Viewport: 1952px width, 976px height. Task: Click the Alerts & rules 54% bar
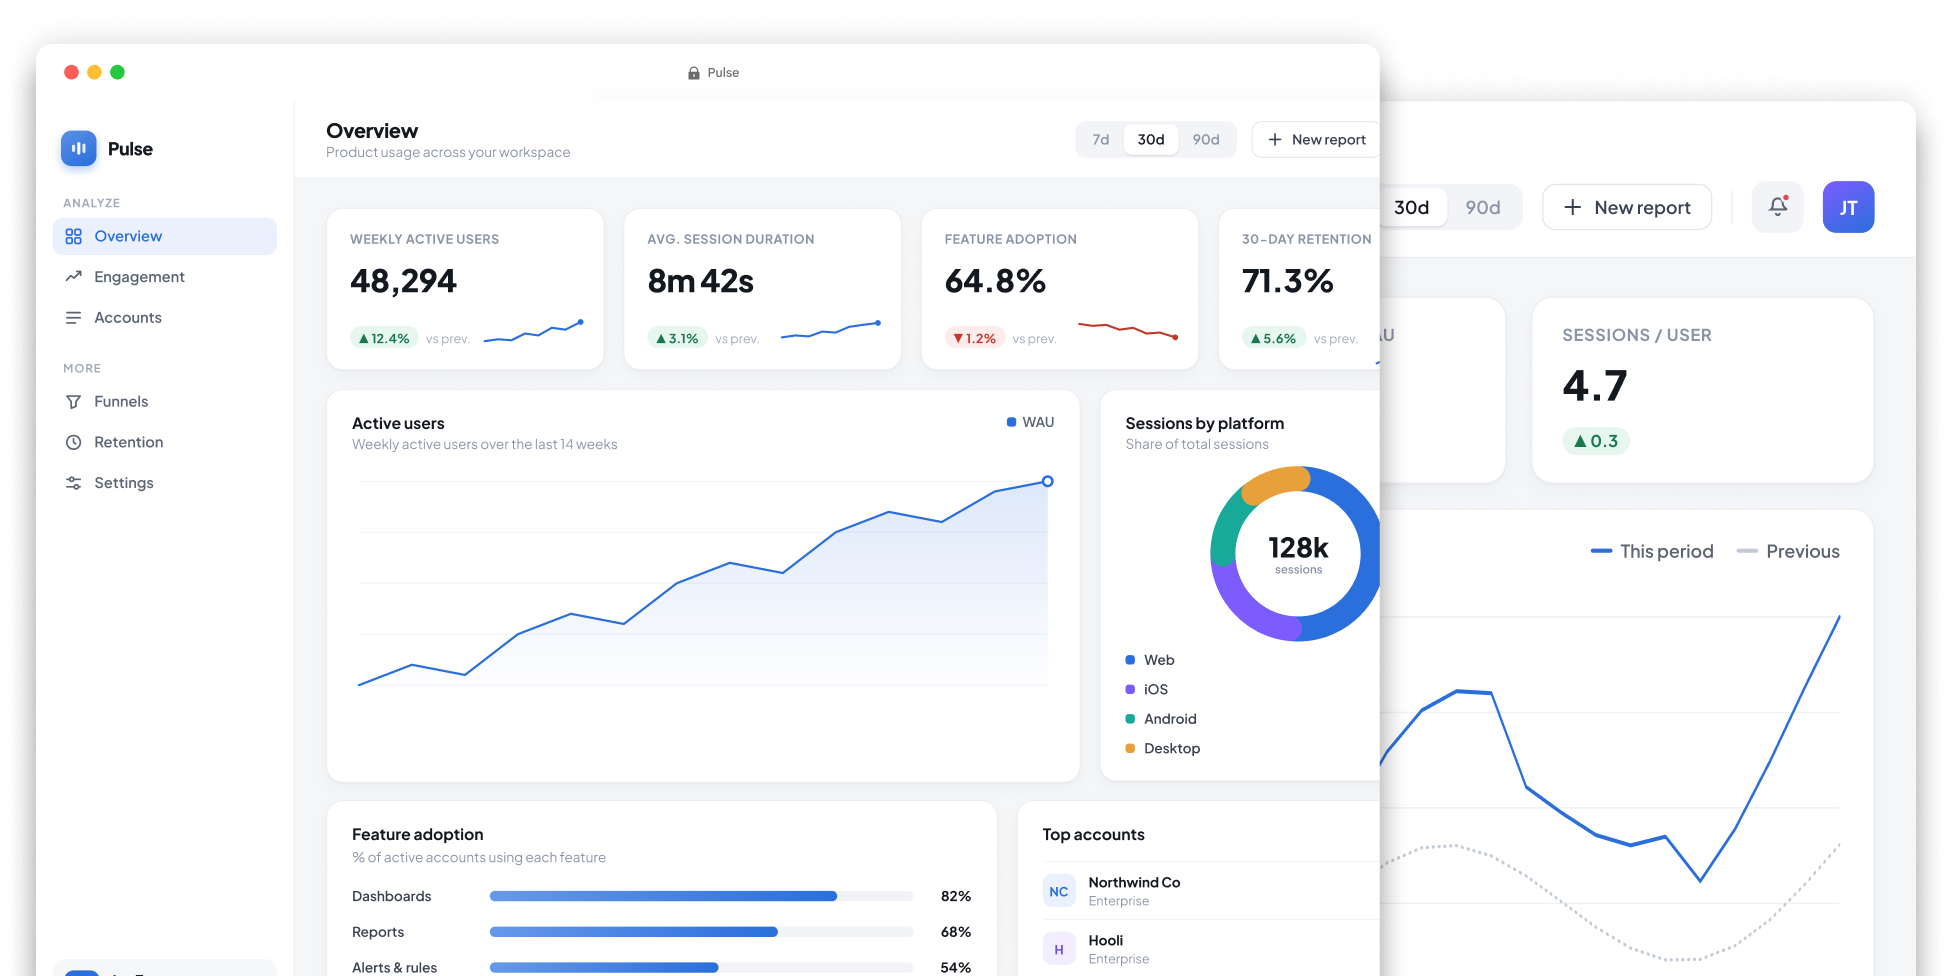point(701,968)
